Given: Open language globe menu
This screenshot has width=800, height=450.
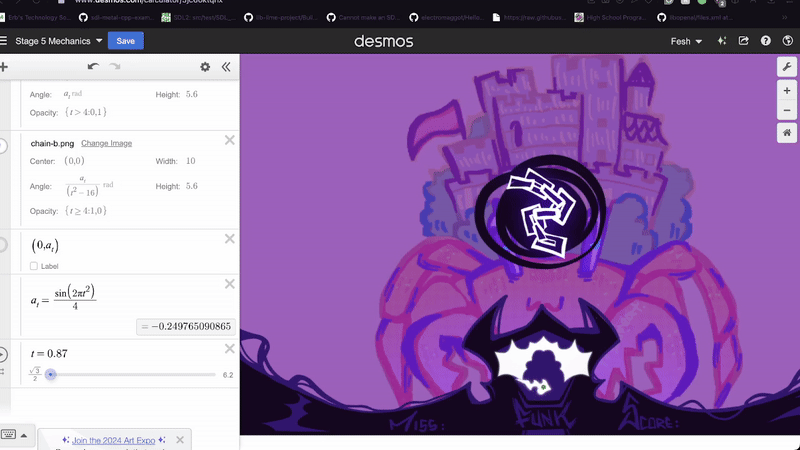Looking at the screenshot, I should pyautogui.click(x=788, y=41).
